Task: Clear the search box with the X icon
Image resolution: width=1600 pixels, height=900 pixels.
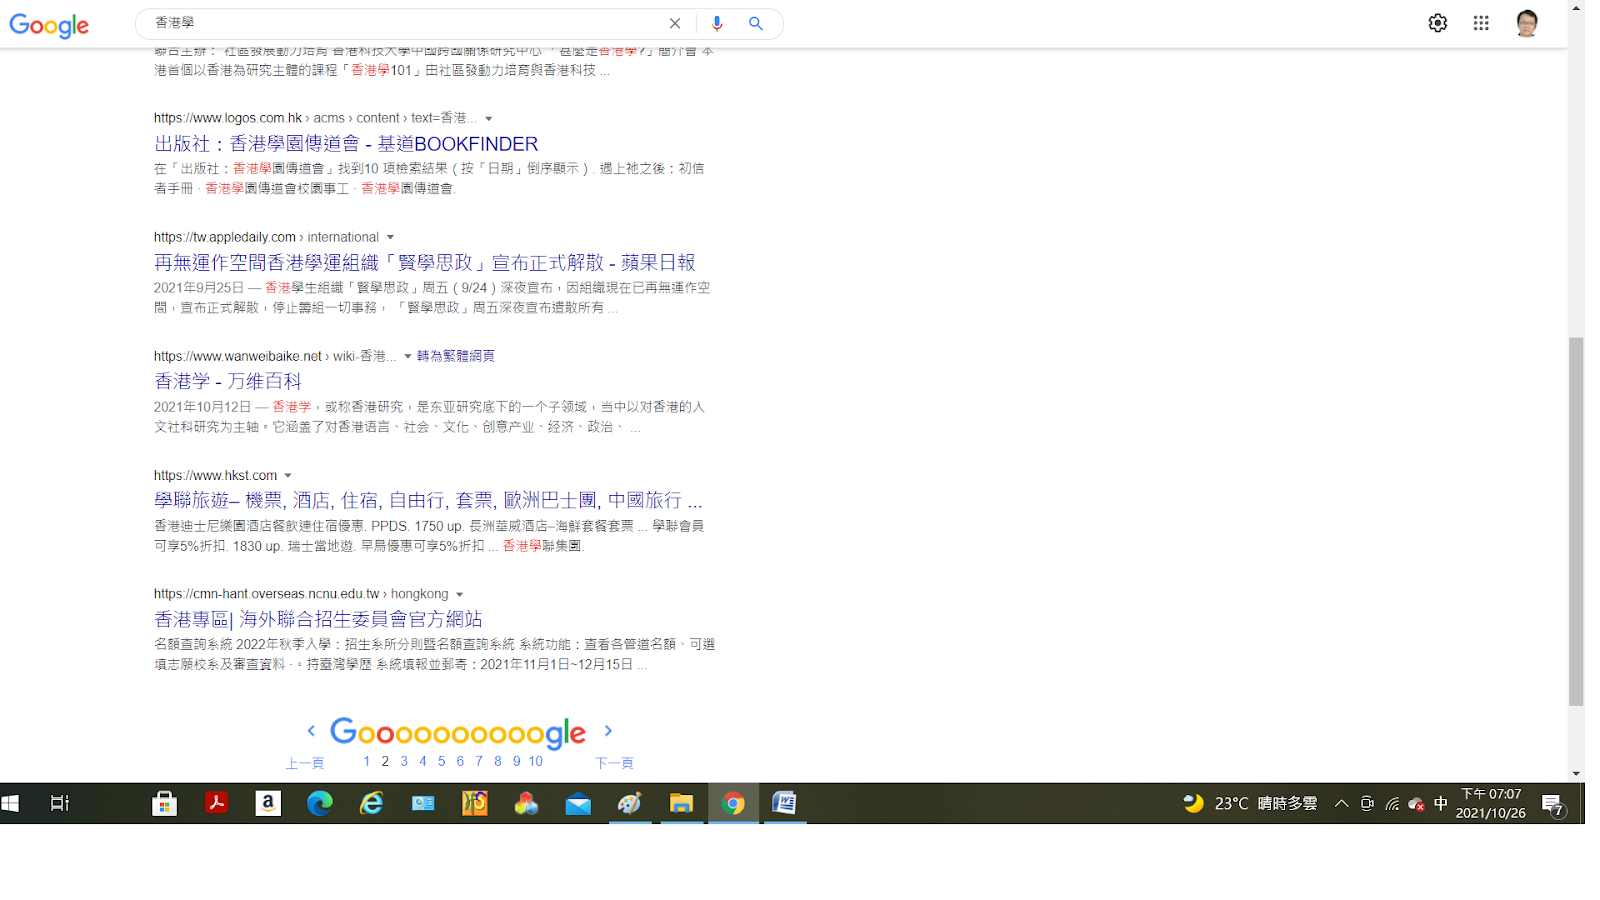Action: tap(675, 23)
